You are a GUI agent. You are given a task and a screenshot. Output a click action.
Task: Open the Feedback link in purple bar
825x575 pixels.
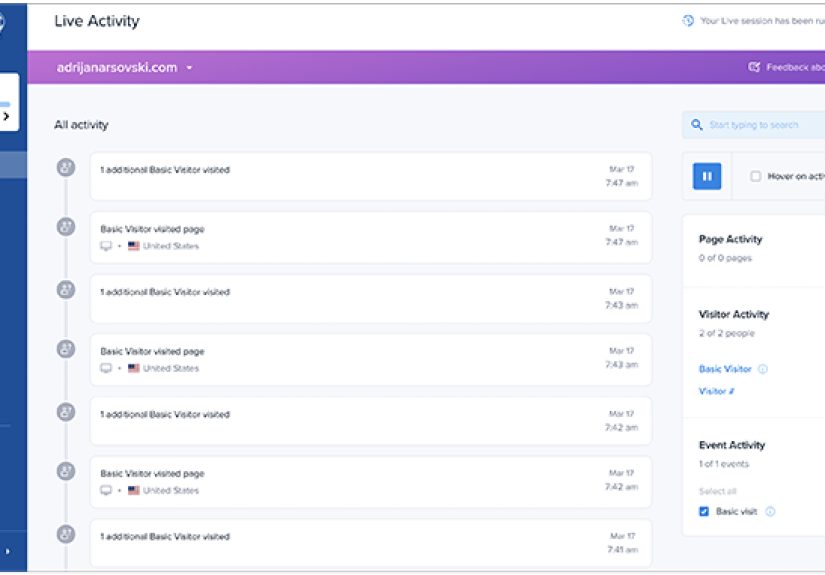[795, 67]
